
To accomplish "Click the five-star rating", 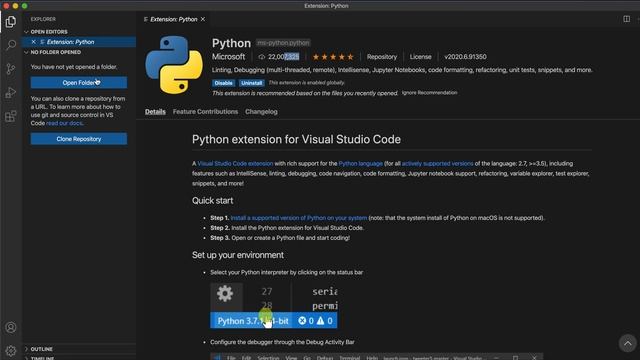I will pos(333,57).
